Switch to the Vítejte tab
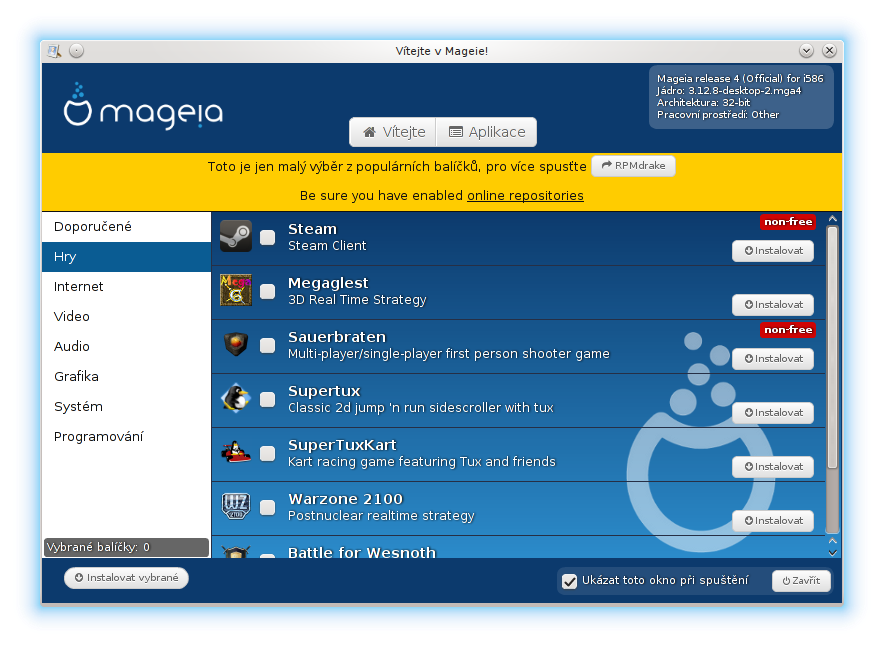 coord(394,132)
